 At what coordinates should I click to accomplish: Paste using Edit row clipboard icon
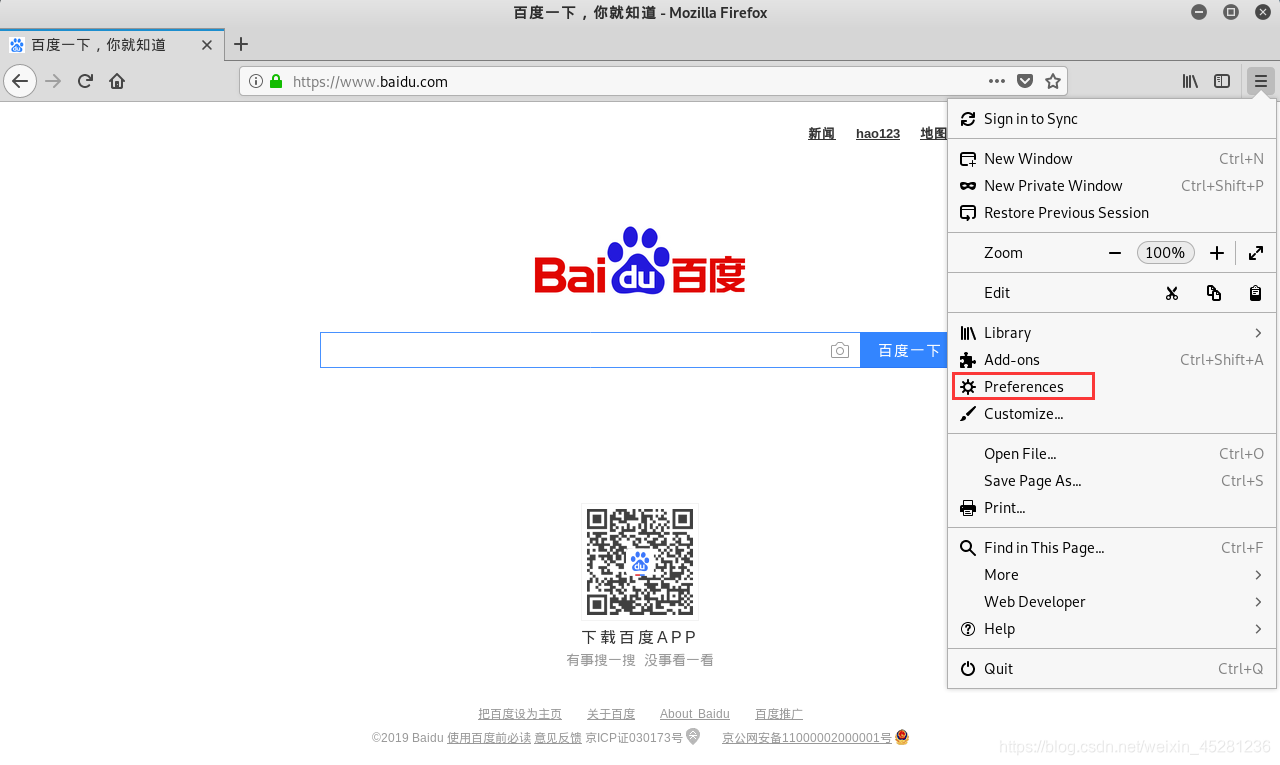point(1255,293)
